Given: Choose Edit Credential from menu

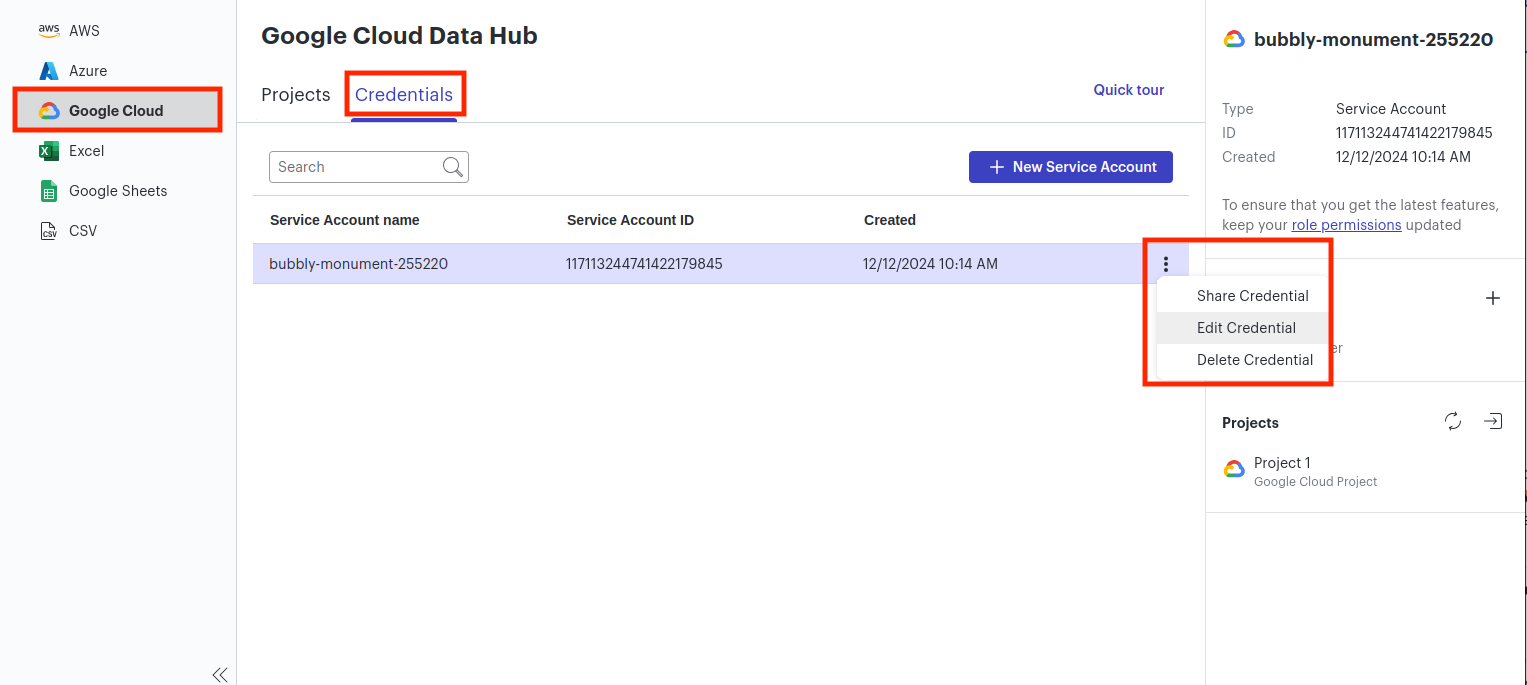Looking at the screenshot, I should [x=1243, y=328].
